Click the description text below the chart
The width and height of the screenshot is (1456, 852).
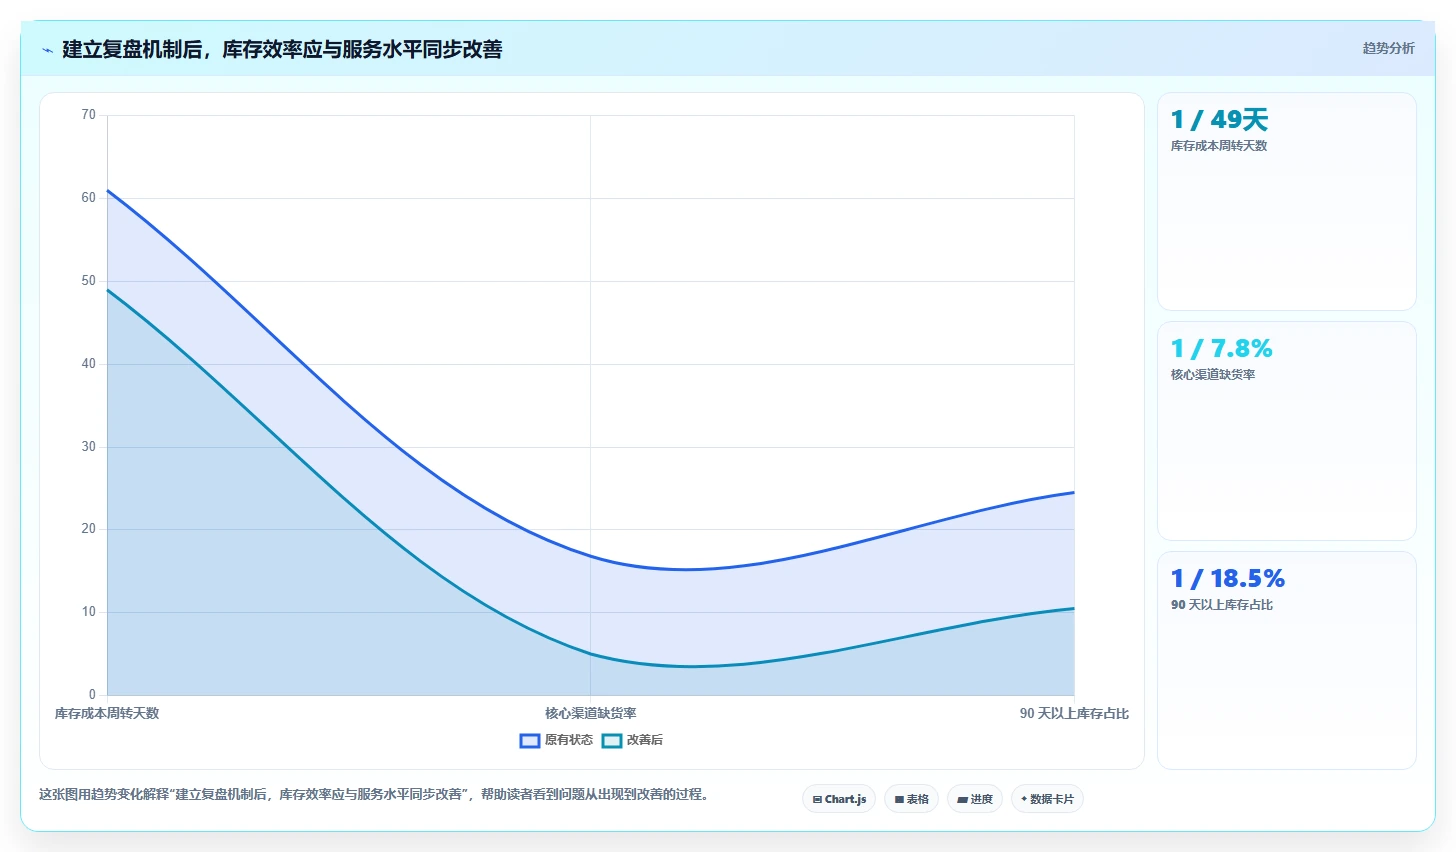pyautogui.click(x=375, y=795)
